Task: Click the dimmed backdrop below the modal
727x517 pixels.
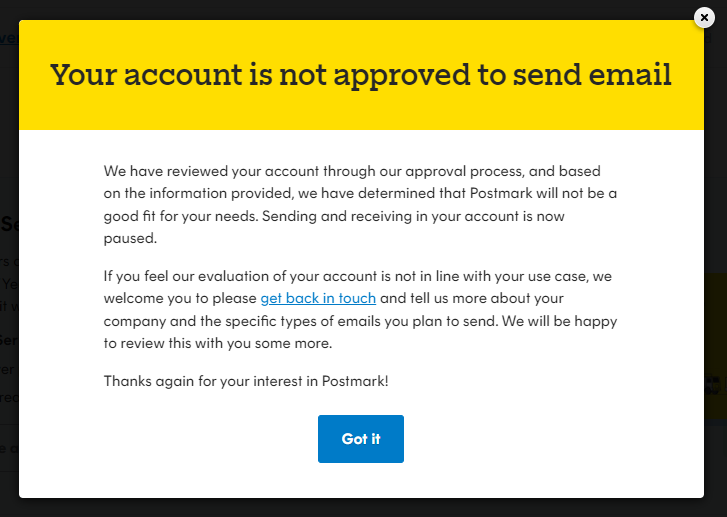Action: pos(360,507)
